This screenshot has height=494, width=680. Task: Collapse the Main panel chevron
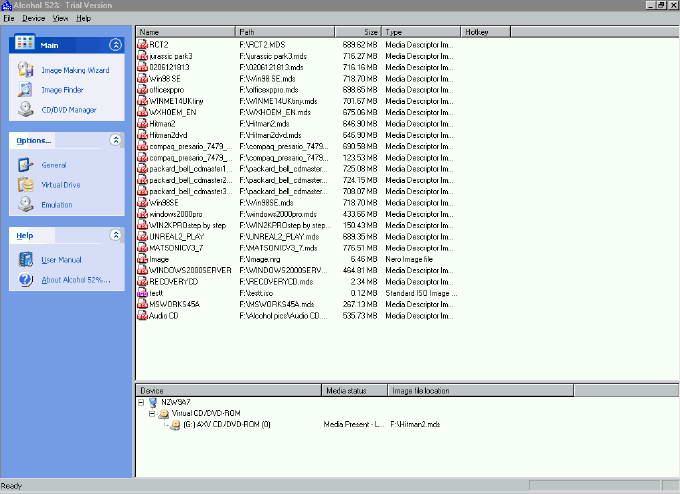tap(115, 45)
